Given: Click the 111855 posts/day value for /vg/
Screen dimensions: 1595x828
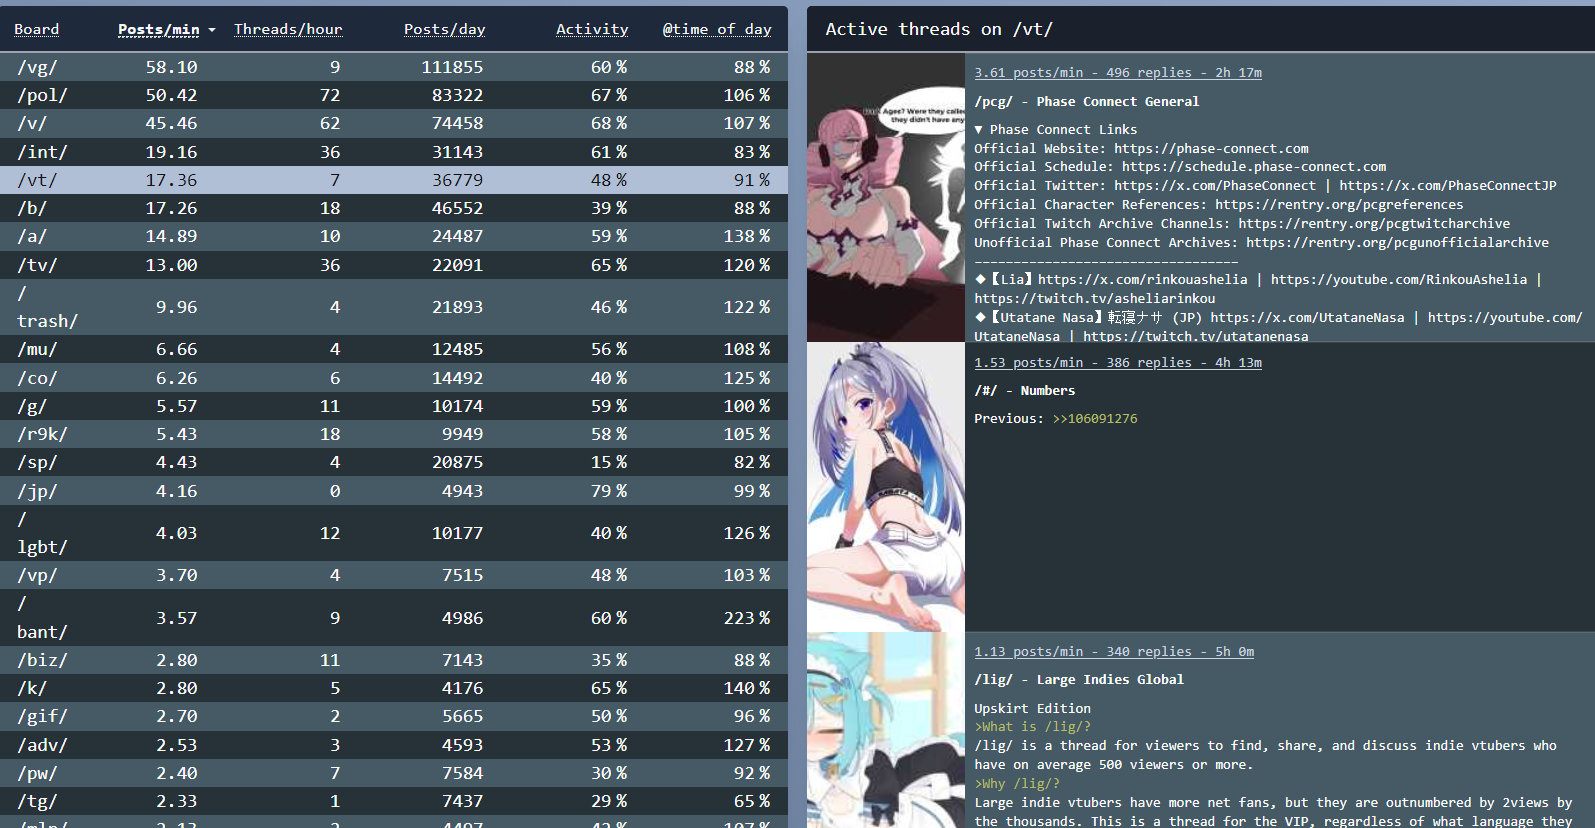Looking at the screenshot, I should (x=452, y=67).
